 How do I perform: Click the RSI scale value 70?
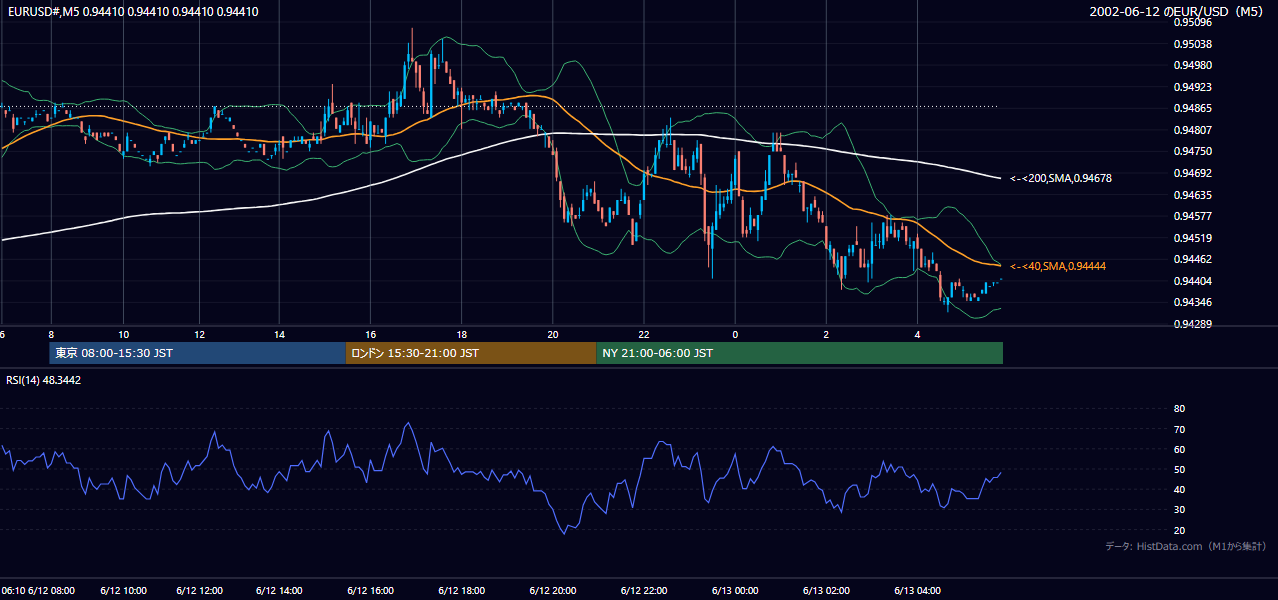1179,429
